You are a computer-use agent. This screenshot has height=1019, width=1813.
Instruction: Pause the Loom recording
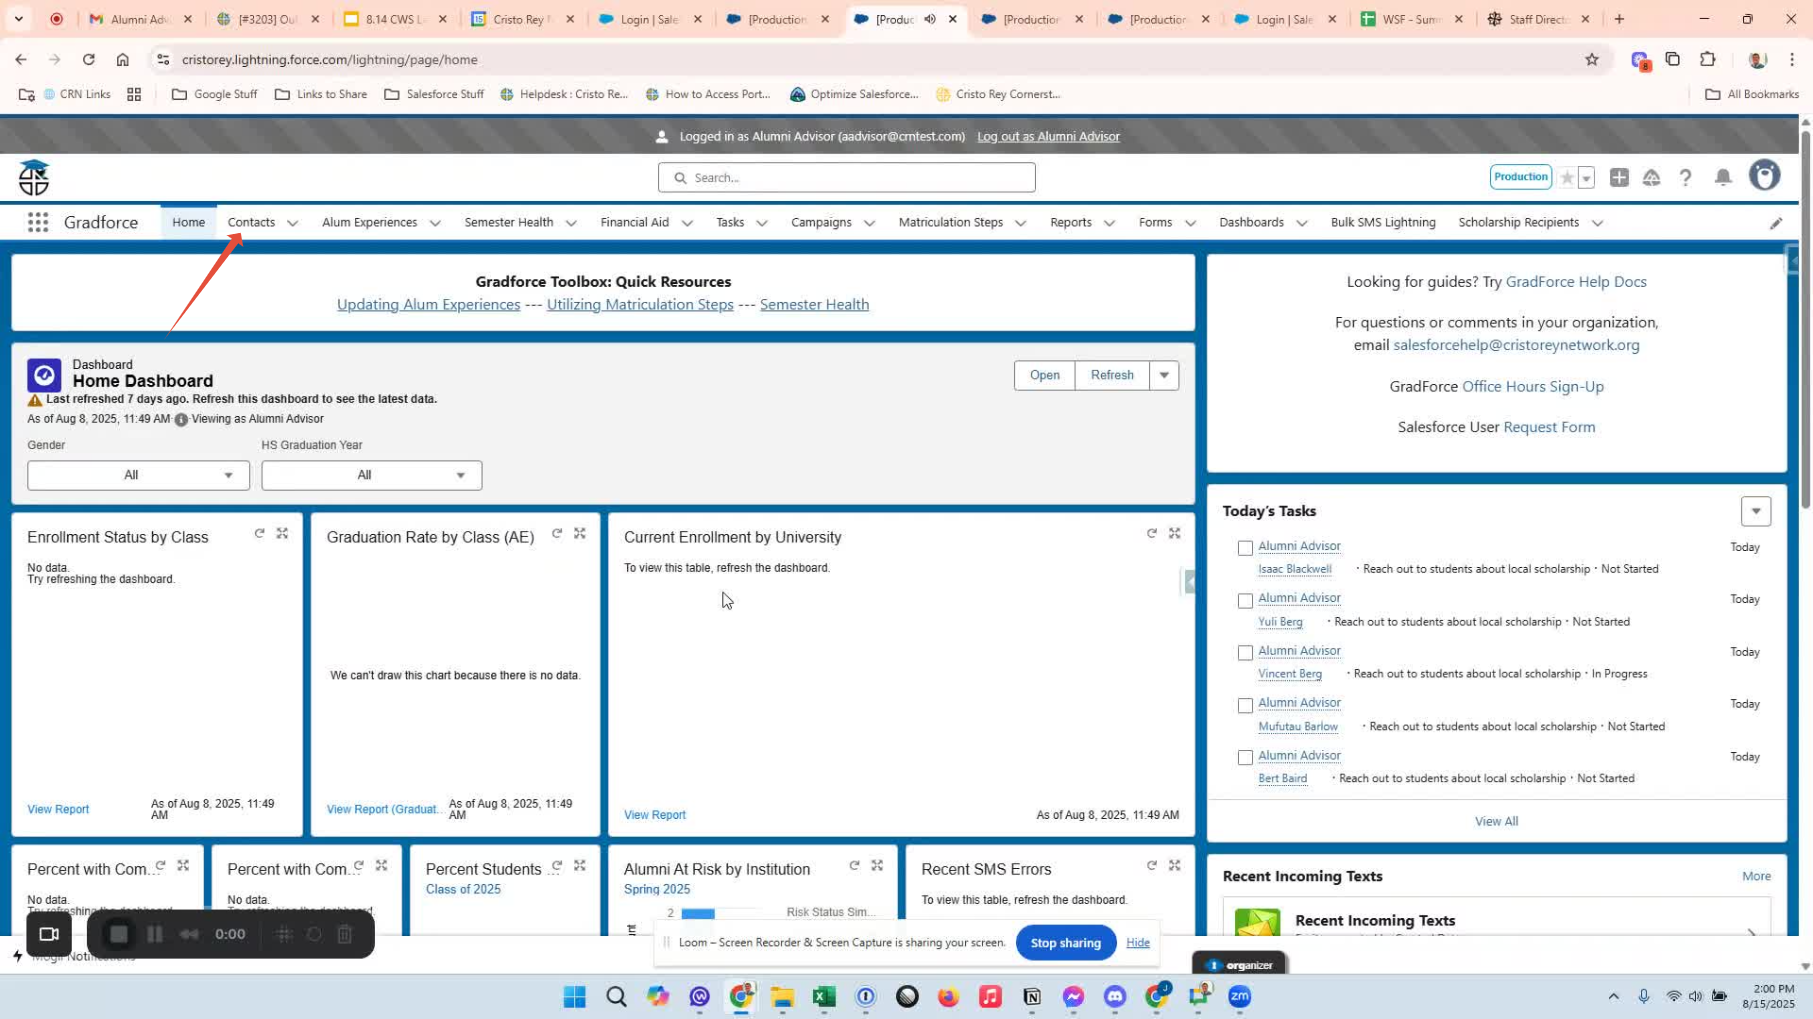coord(155,935)
